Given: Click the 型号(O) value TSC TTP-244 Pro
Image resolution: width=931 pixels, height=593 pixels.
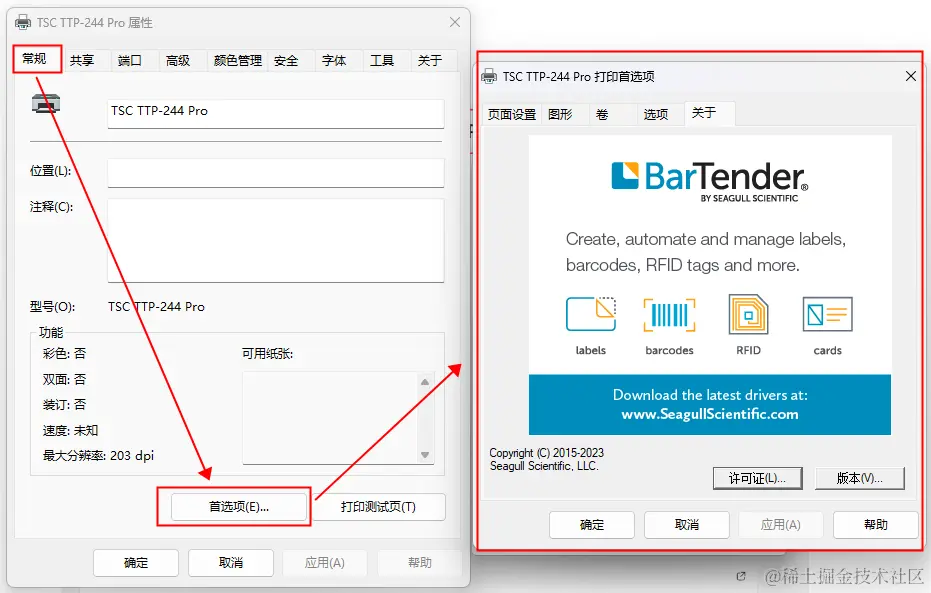Looking at the screenshot, I should tap(156, 307).
